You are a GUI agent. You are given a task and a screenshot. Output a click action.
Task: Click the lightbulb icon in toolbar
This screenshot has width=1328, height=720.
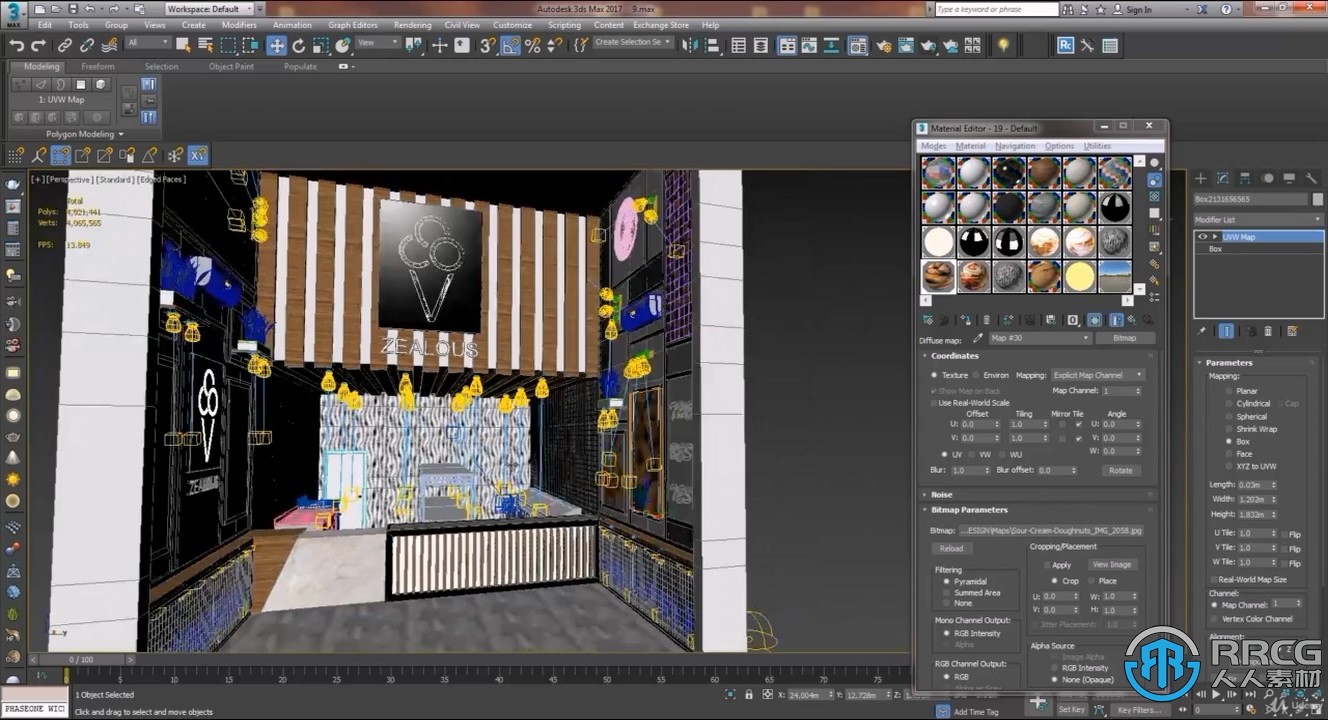(x=1002, y=45)
